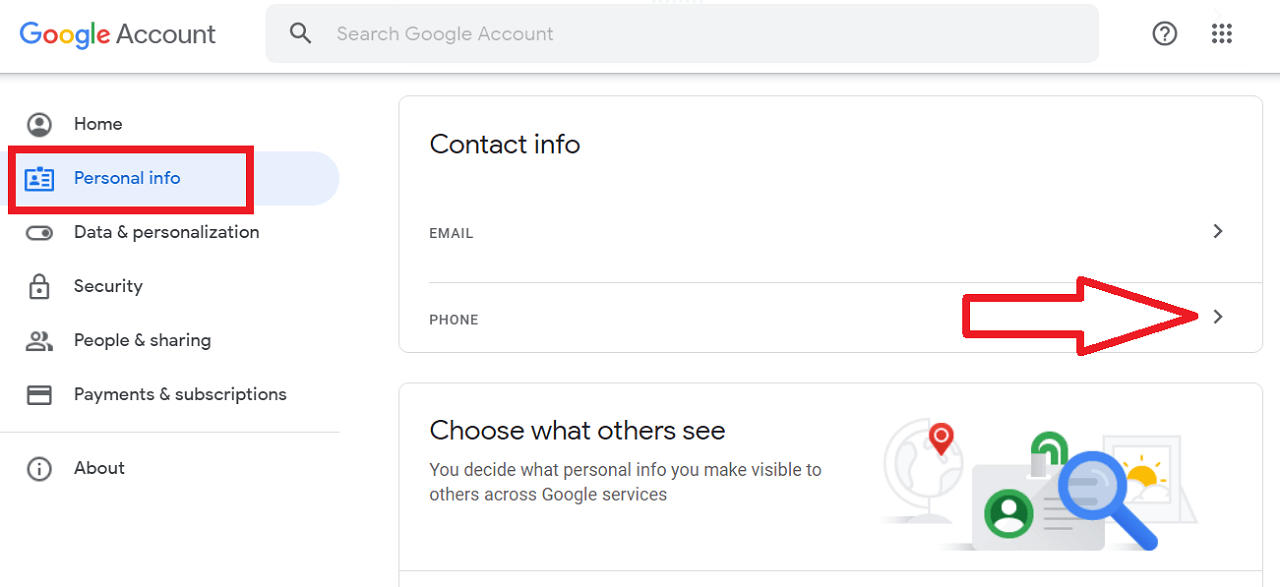This screenshot has width=1280, height=587.
Task: Click the Payments credit card icon
Action: [x=39, y=395]
